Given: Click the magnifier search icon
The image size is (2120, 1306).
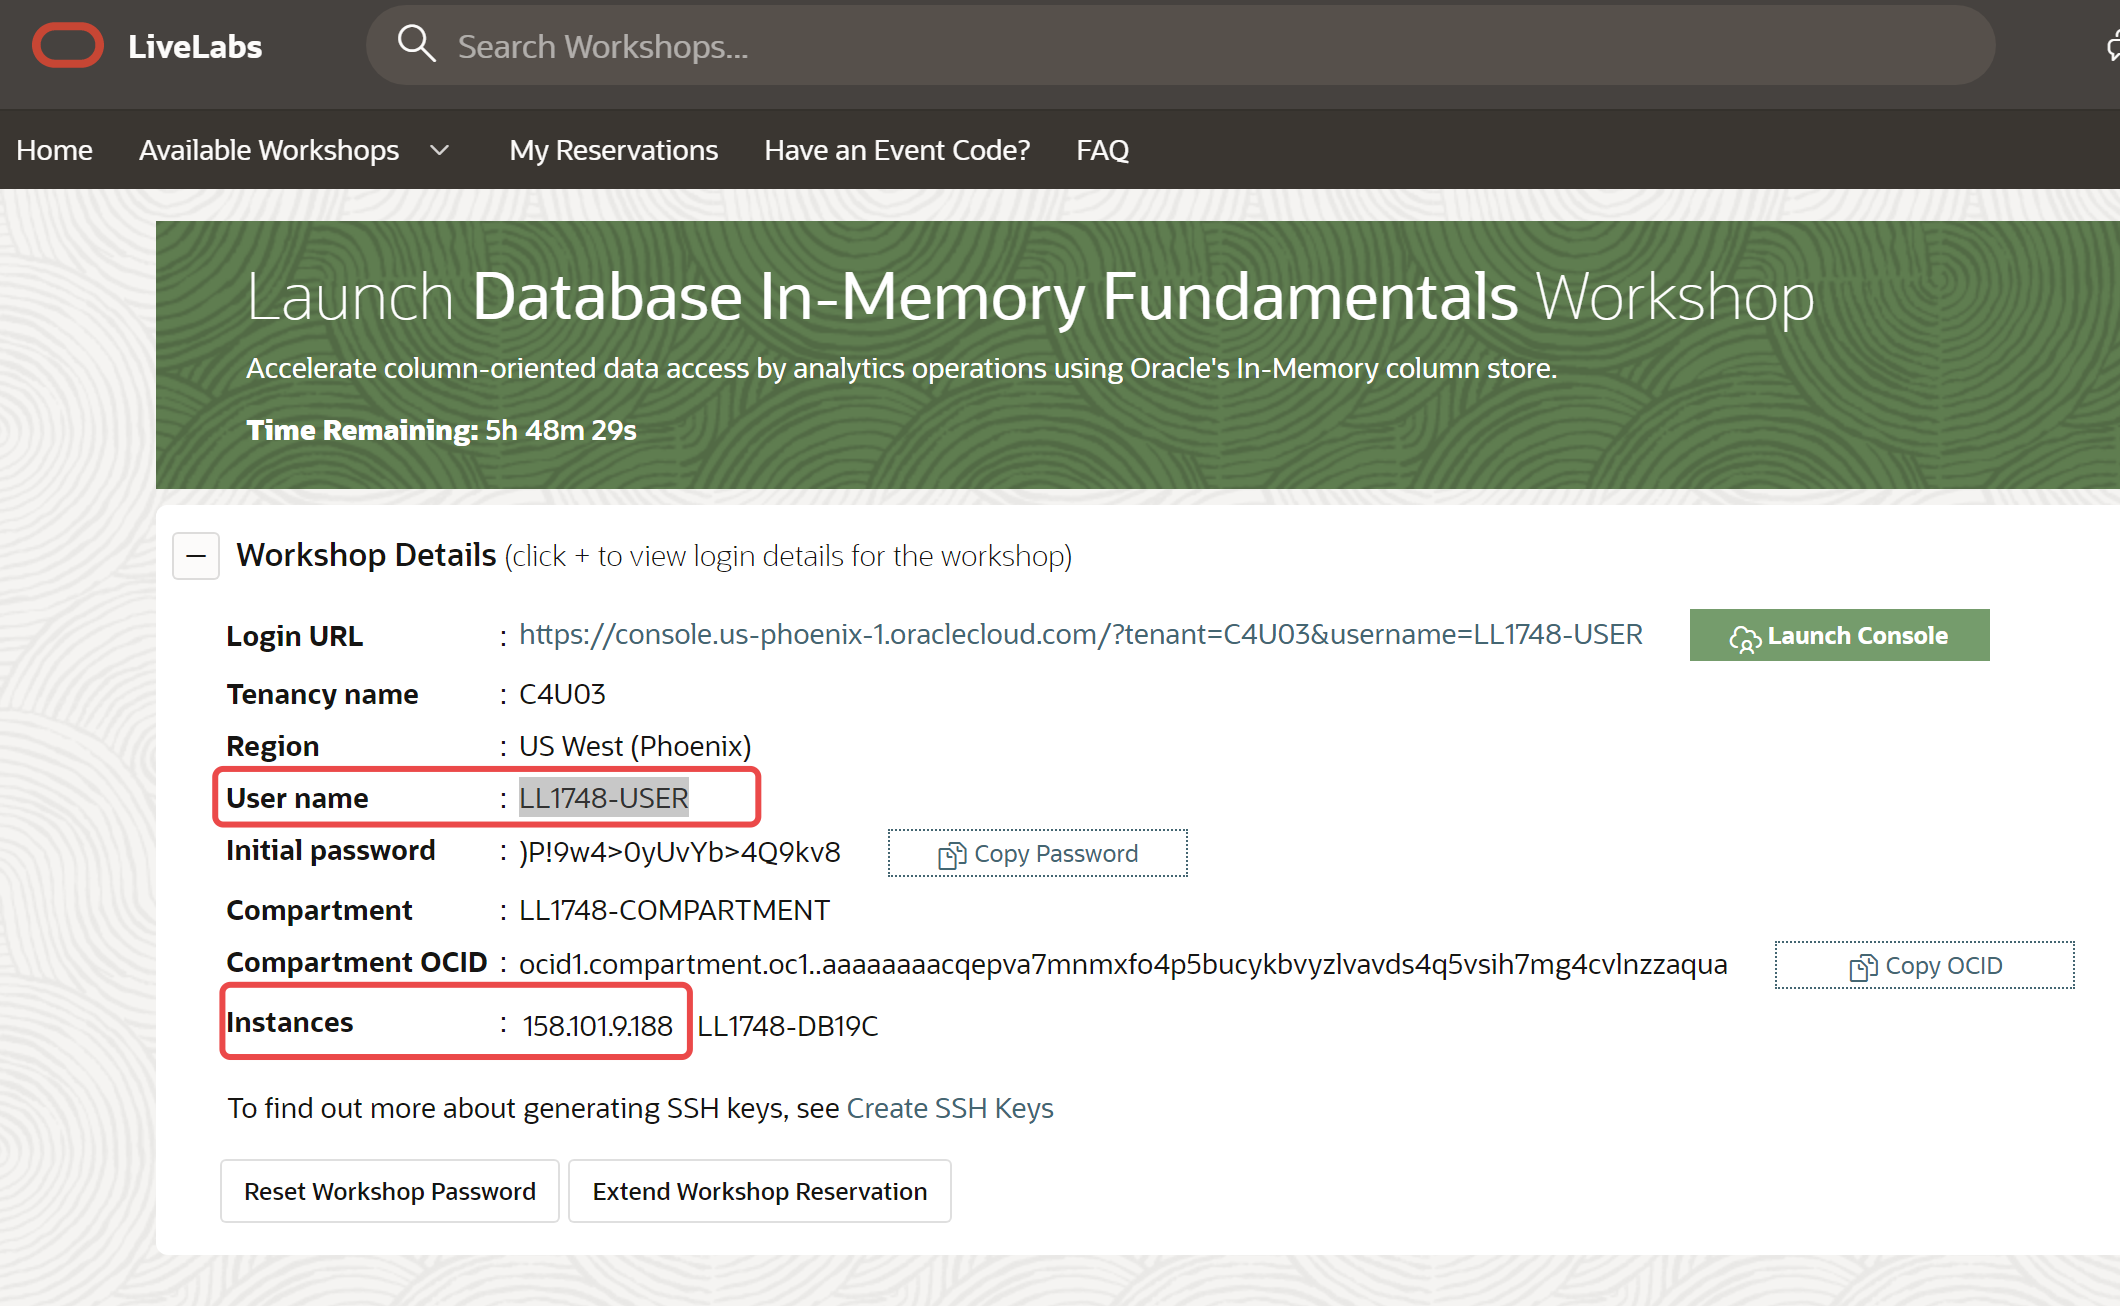Looking at the screenshot, I should click(x=416, y=44).
